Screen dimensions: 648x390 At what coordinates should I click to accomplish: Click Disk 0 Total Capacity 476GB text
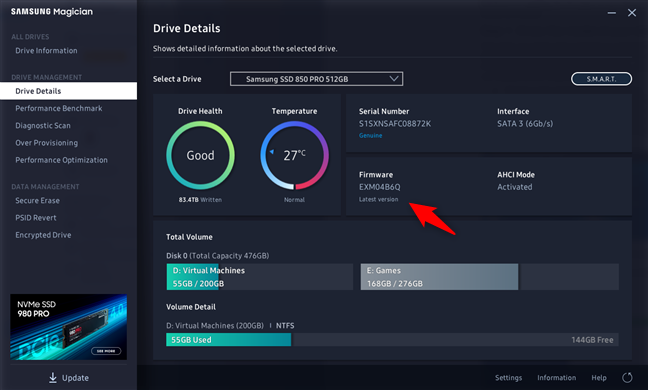pyautogui.click(x=217, y=256)
